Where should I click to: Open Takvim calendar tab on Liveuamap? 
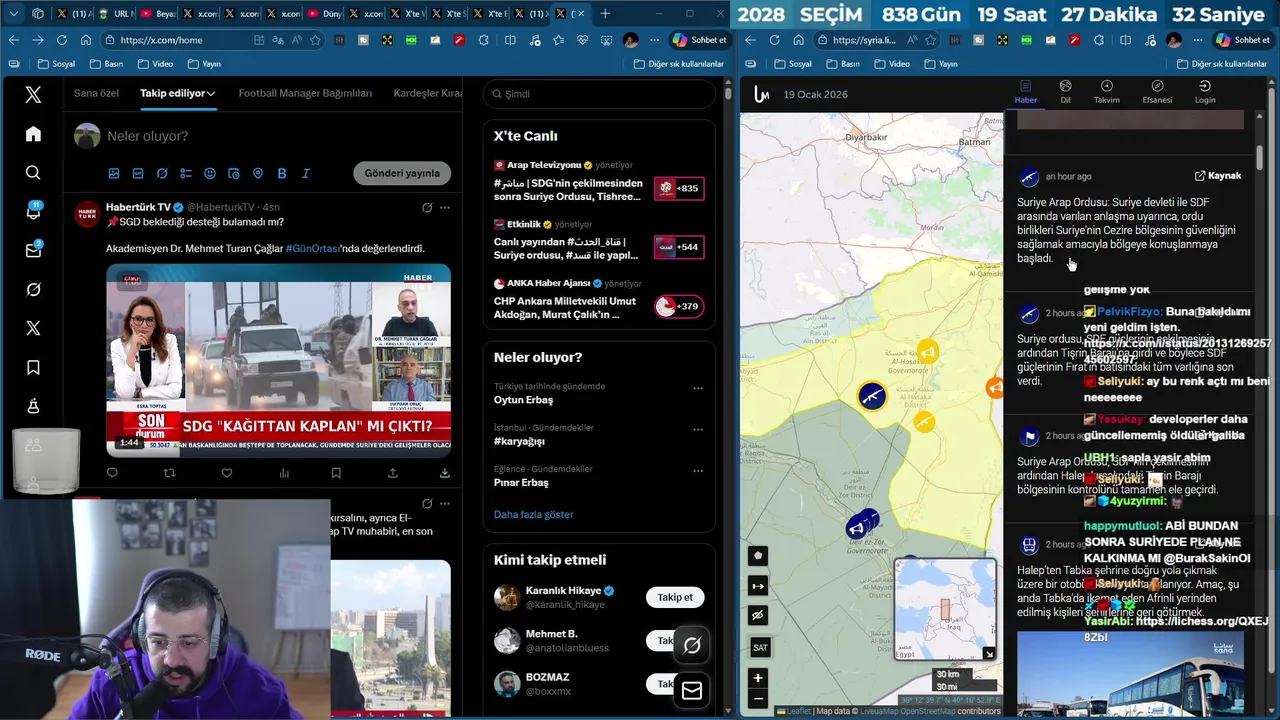(x=1106, y=92)
